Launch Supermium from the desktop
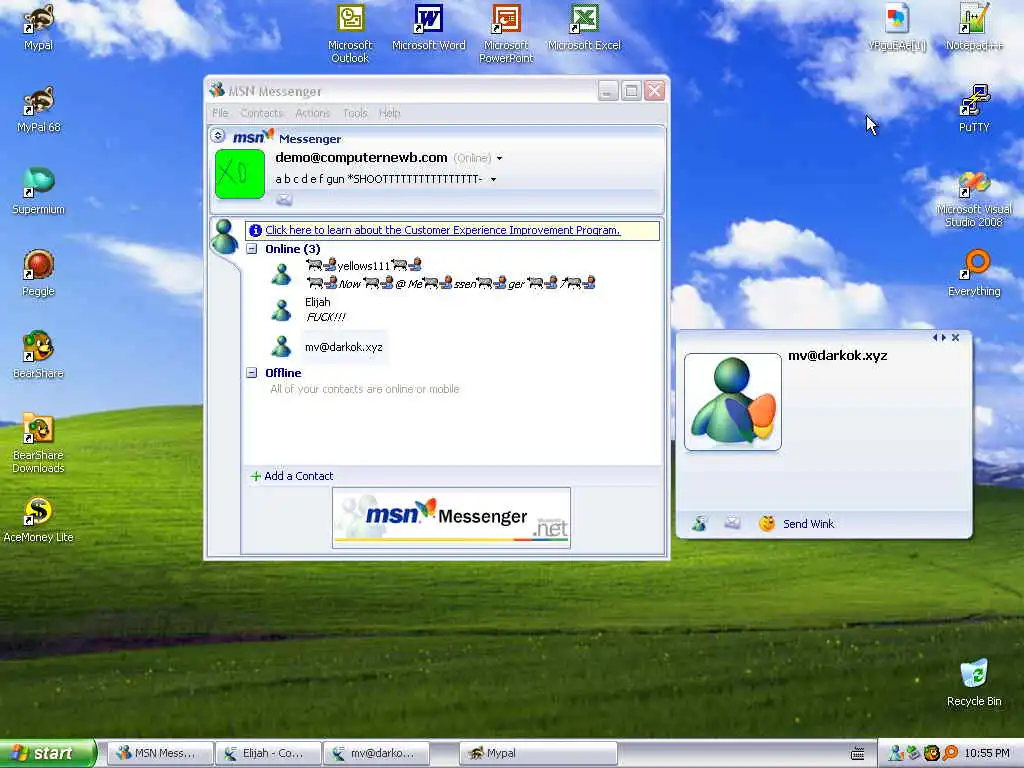 click(x=39, y=192)
